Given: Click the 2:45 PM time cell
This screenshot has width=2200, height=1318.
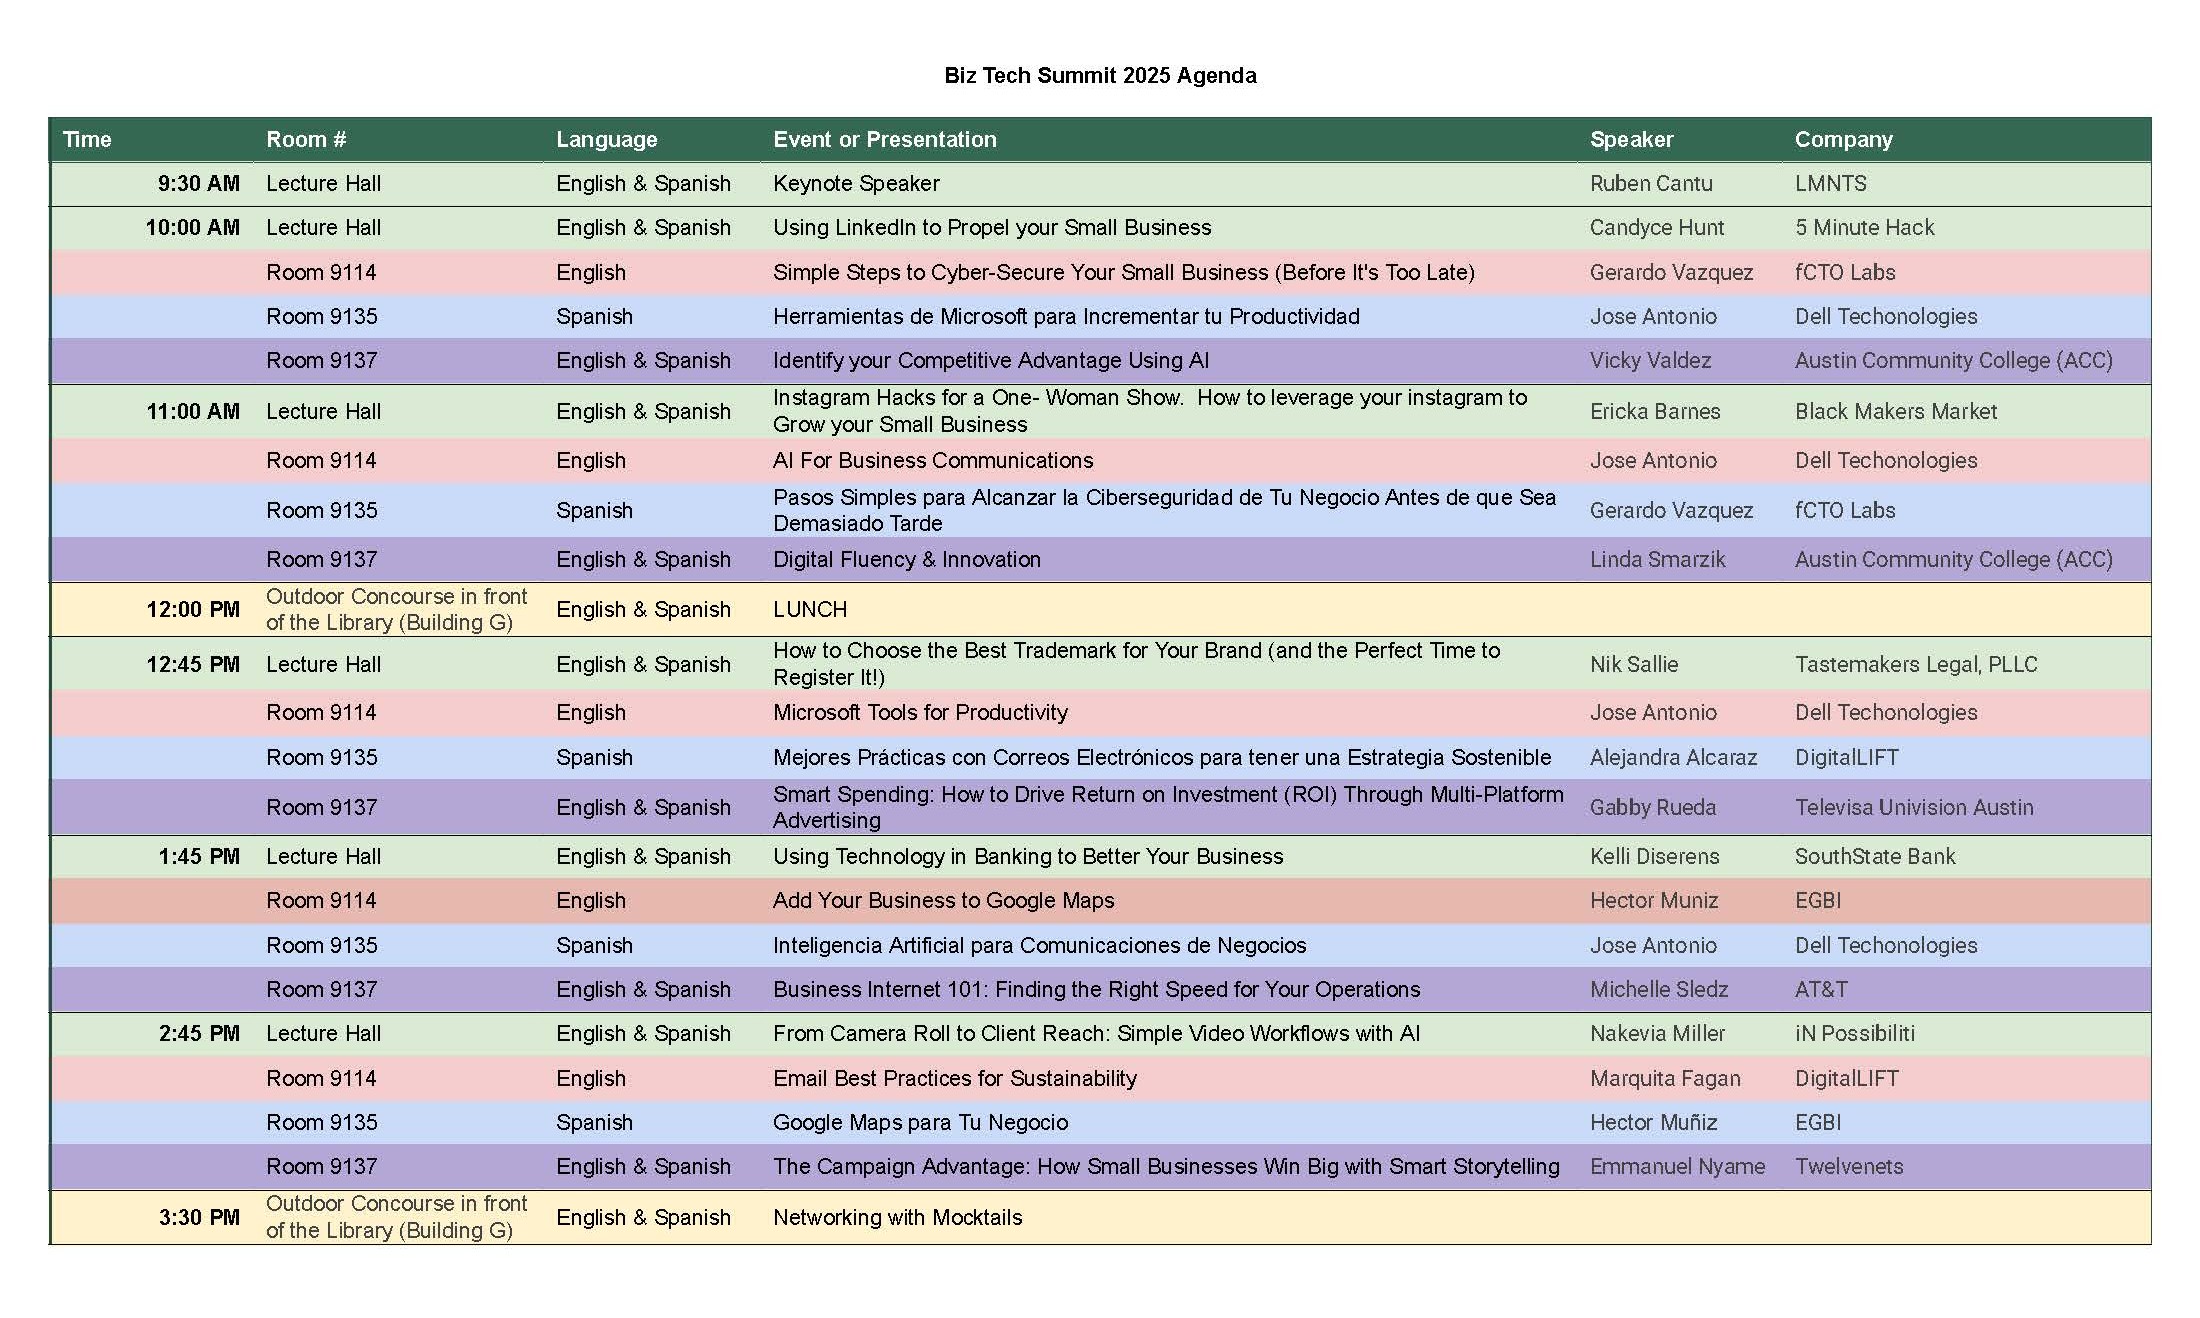Looking at the screenshot, I should point(199,1034).
